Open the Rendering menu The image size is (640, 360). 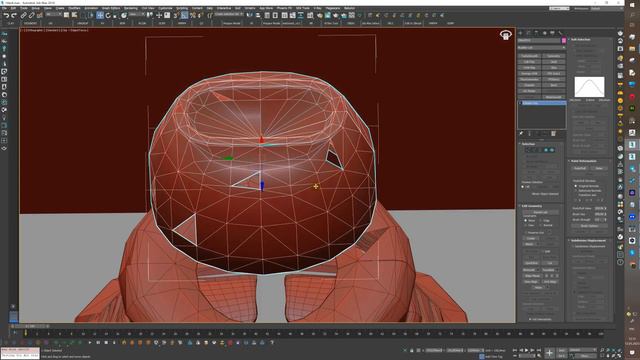pyautogui.click(x=131, y=8)
